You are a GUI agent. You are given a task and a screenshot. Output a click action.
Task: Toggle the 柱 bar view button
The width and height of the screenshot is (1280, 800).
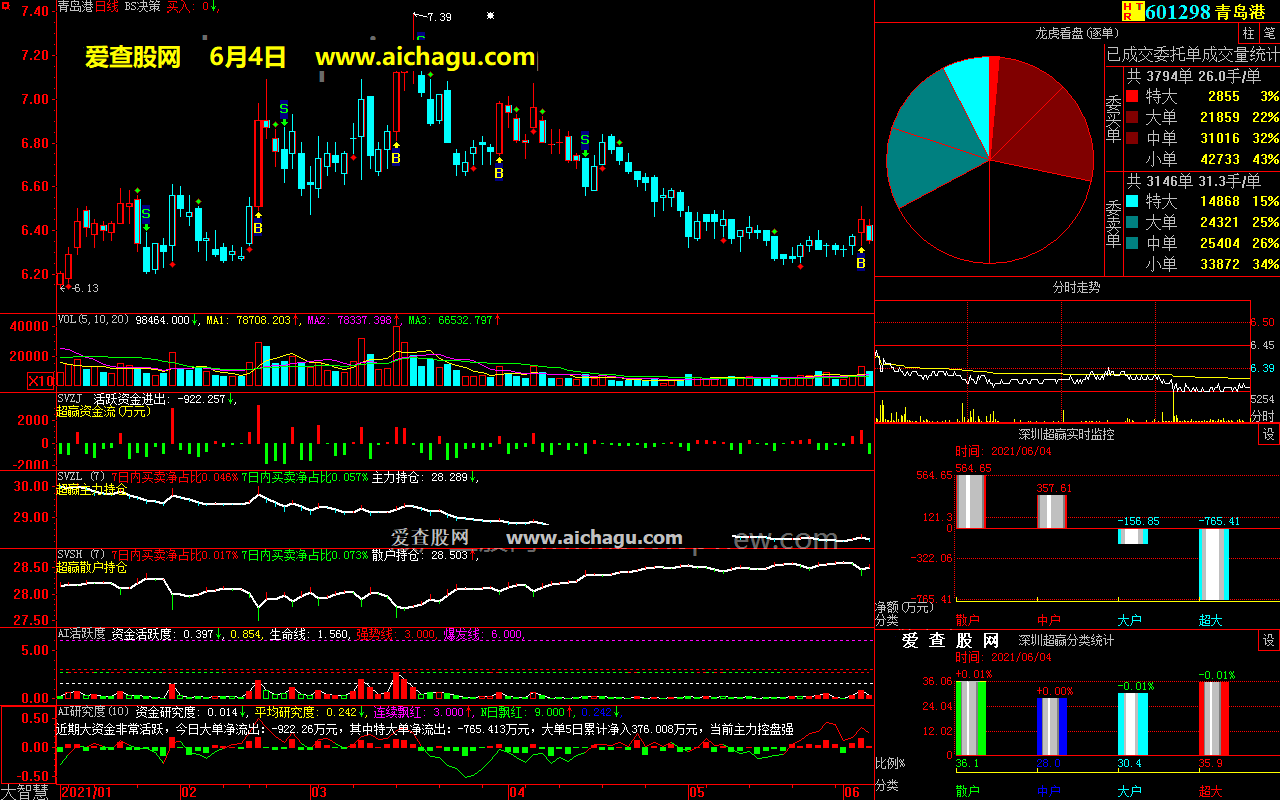1248,33
